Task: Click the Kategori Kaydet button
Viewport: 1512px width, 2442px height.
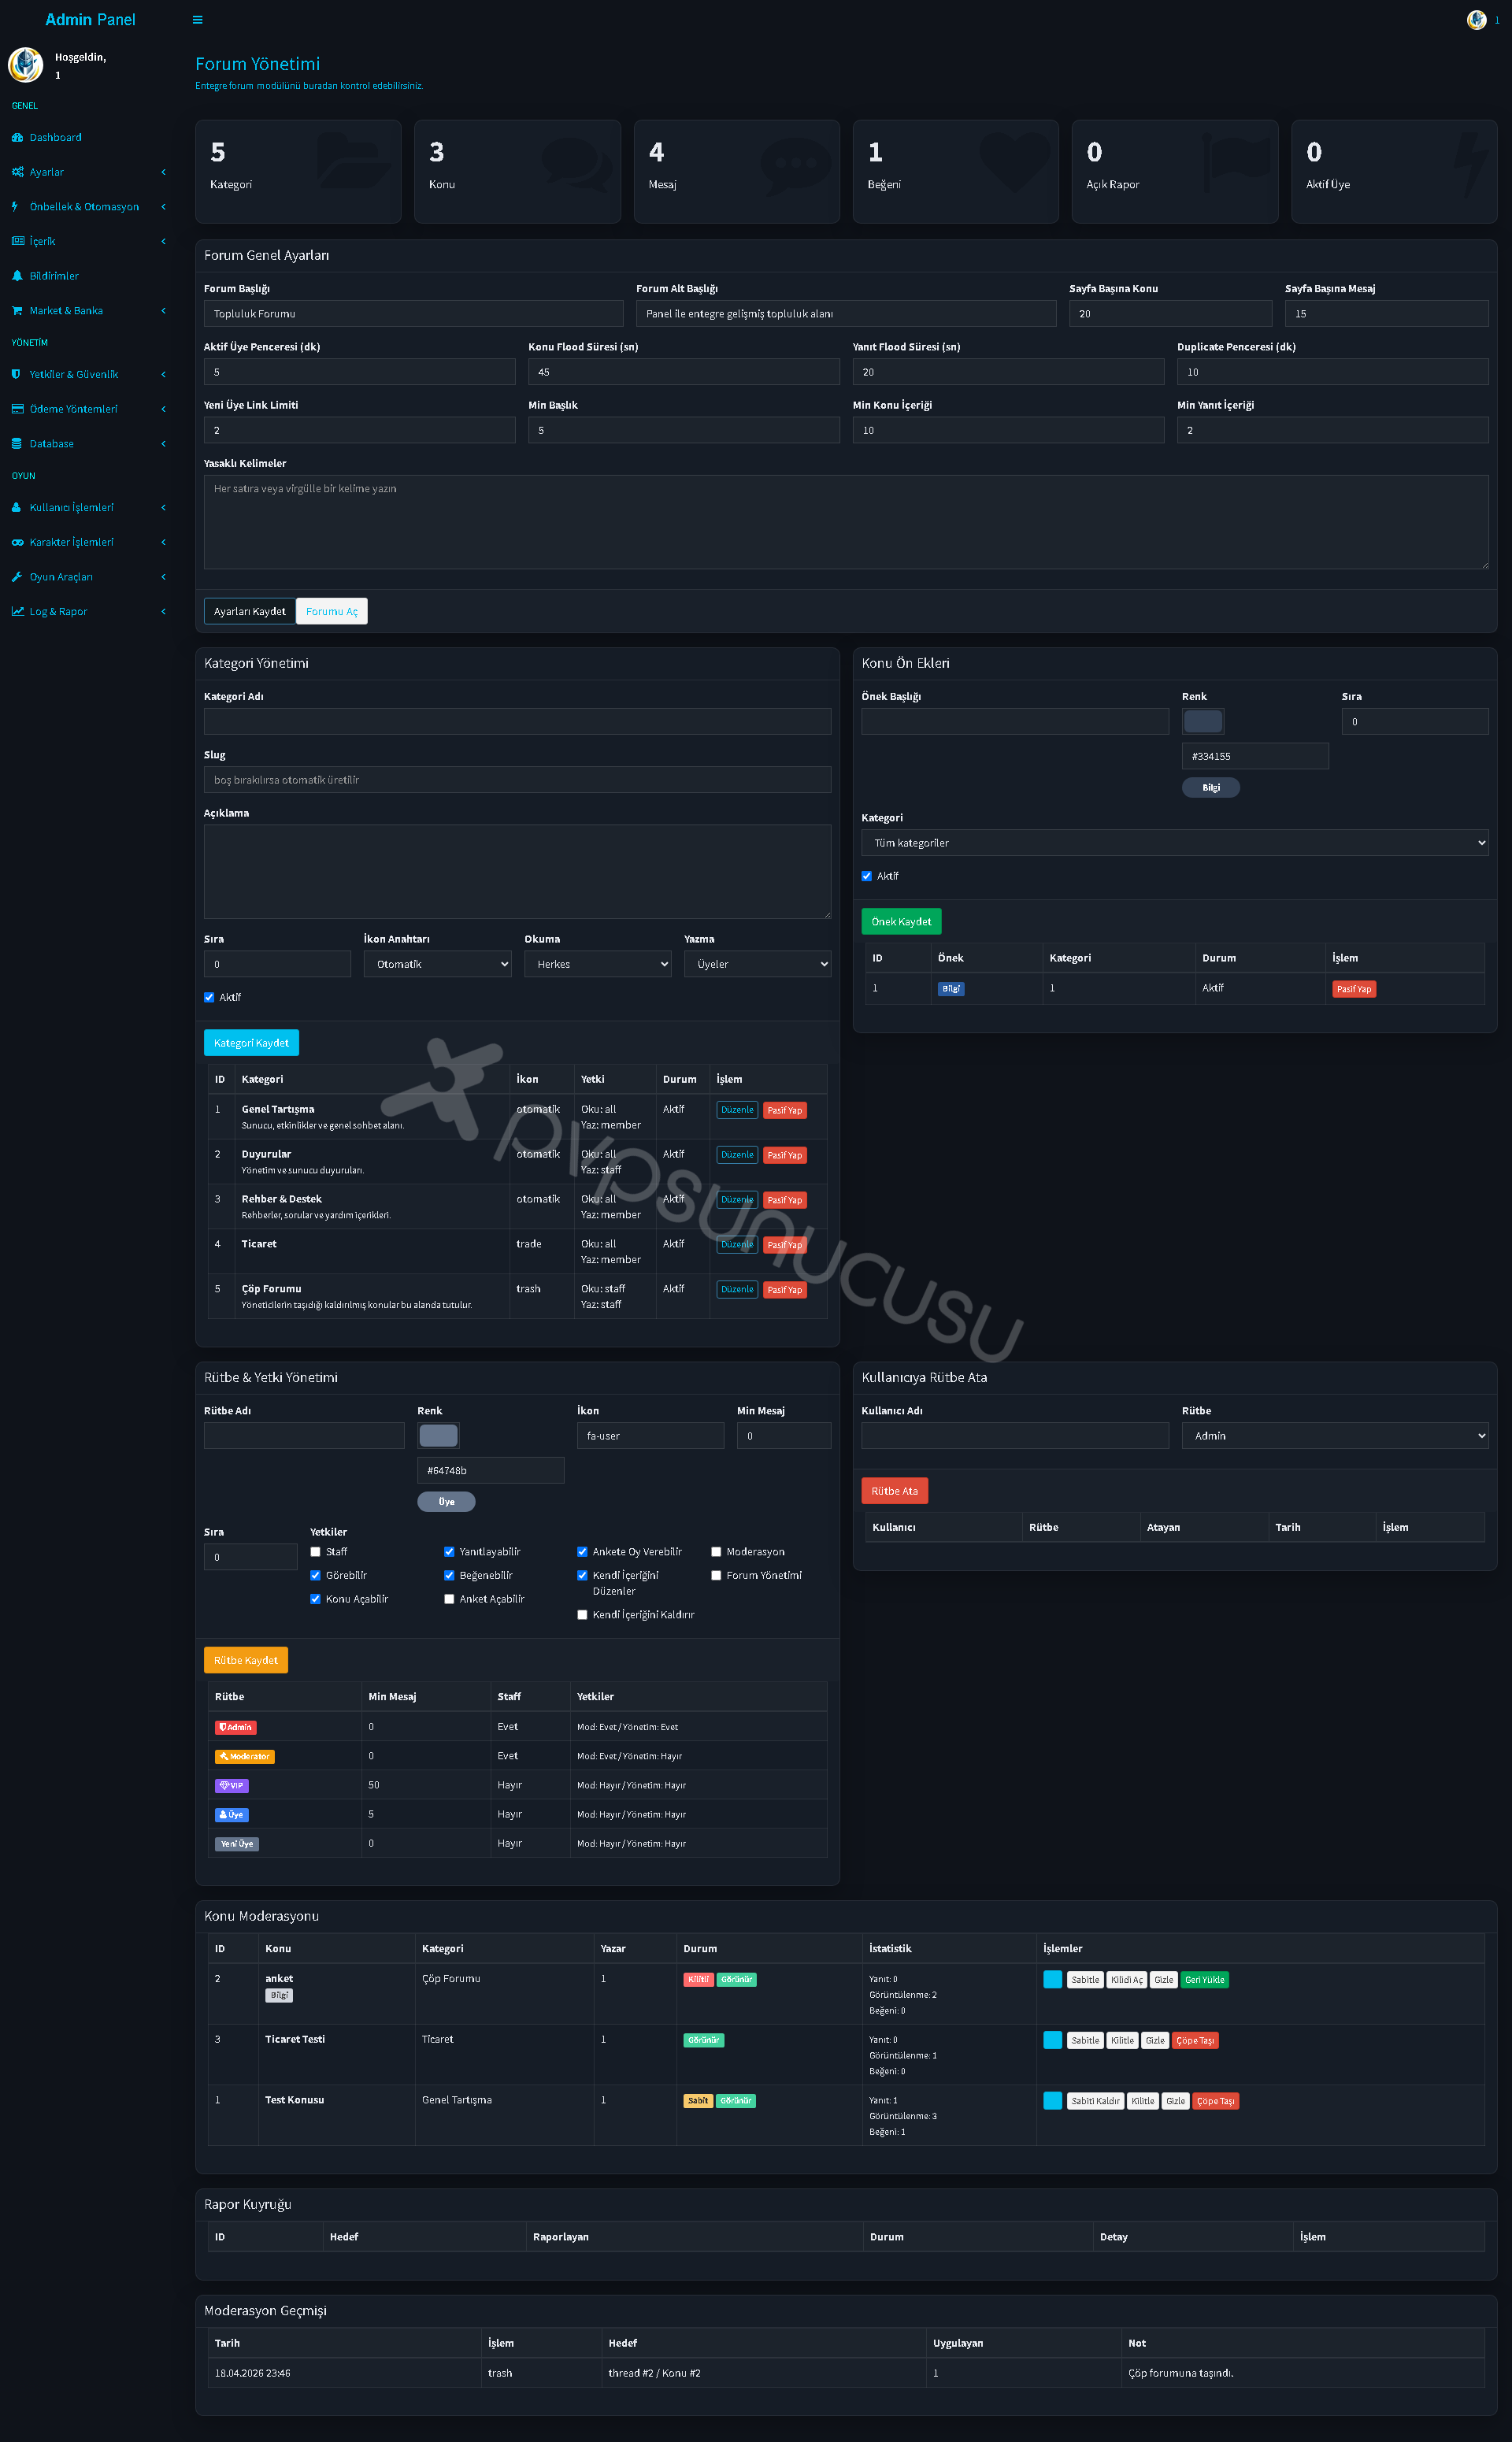Action: (251, 1043)
